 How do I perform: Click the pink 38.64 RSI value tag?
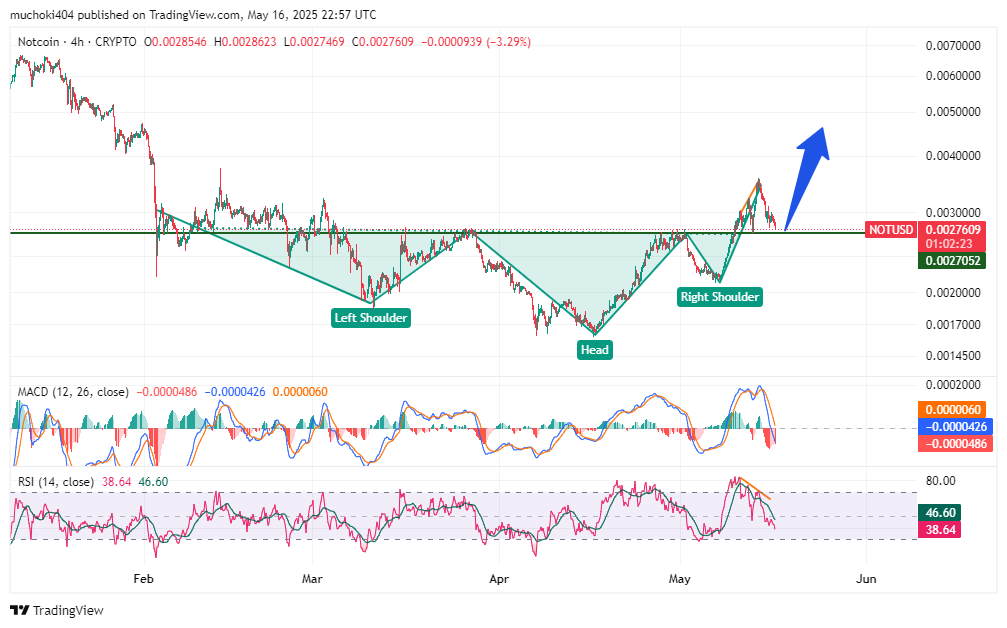[x=940, y=529]
